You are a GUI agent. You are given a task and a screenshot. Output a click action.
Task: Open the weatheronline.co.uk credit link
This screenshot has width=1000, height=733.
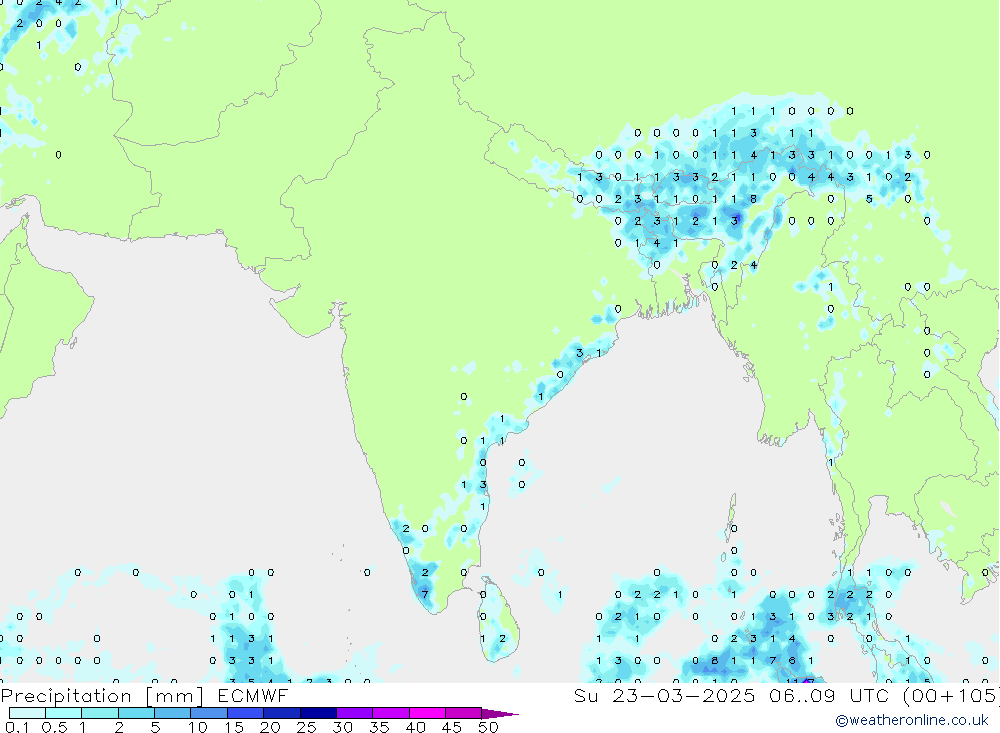pos(912,720)
